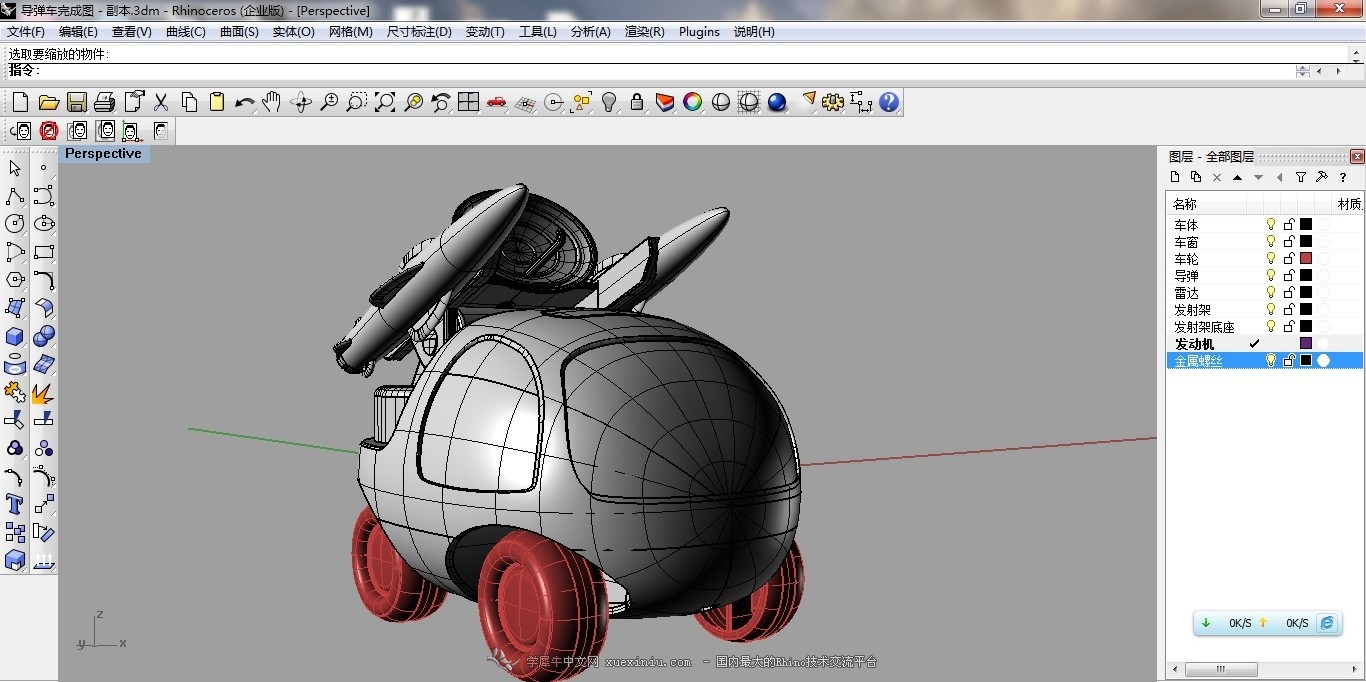Open the layer tools hammer menu
1366x682 pixels.
(1321, 177)
